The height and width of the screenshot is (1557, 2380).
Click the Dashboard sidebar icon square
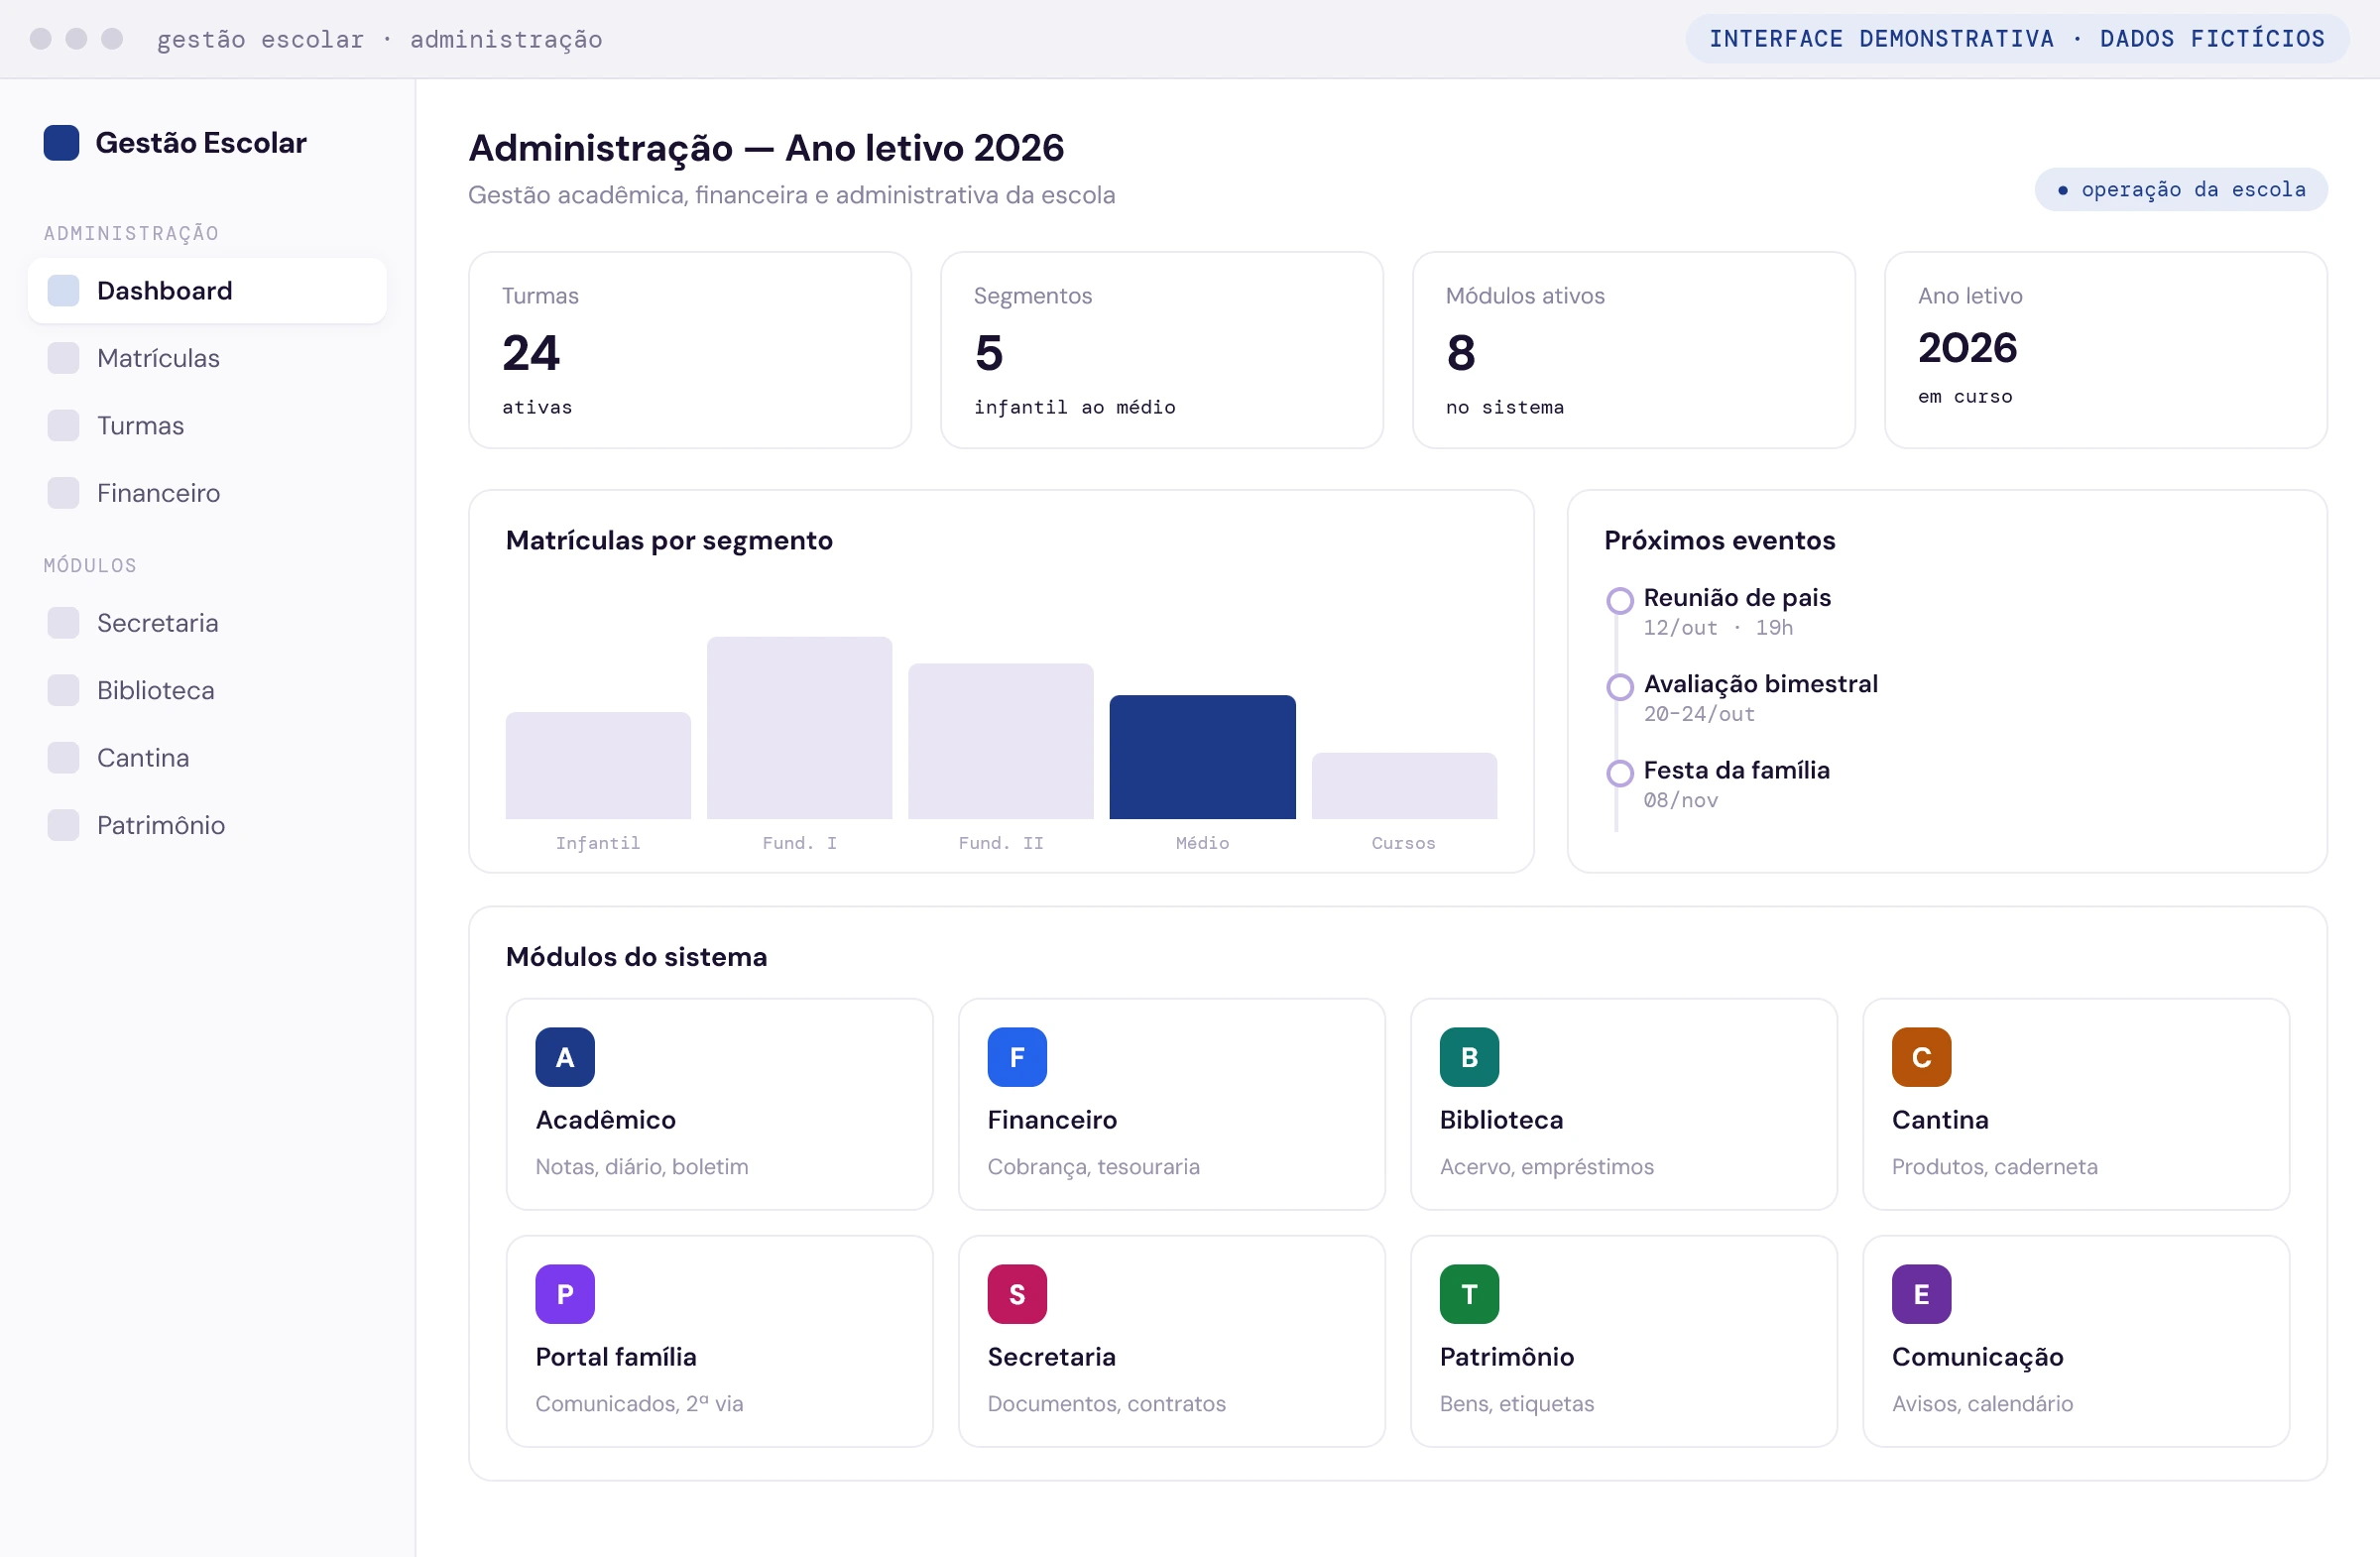point(63,291)
